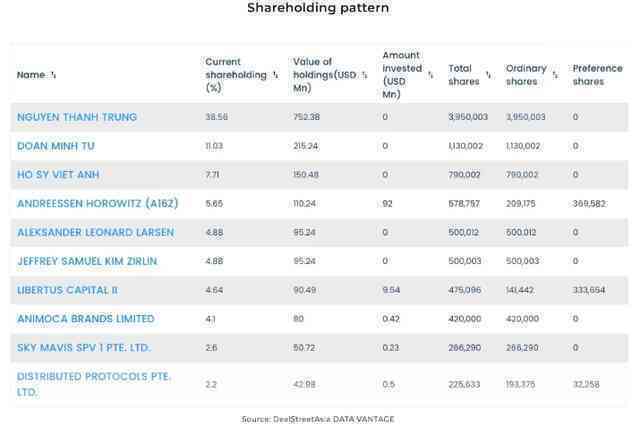Open LIBERTUS CAPITAL II link

tap(67, 290)
